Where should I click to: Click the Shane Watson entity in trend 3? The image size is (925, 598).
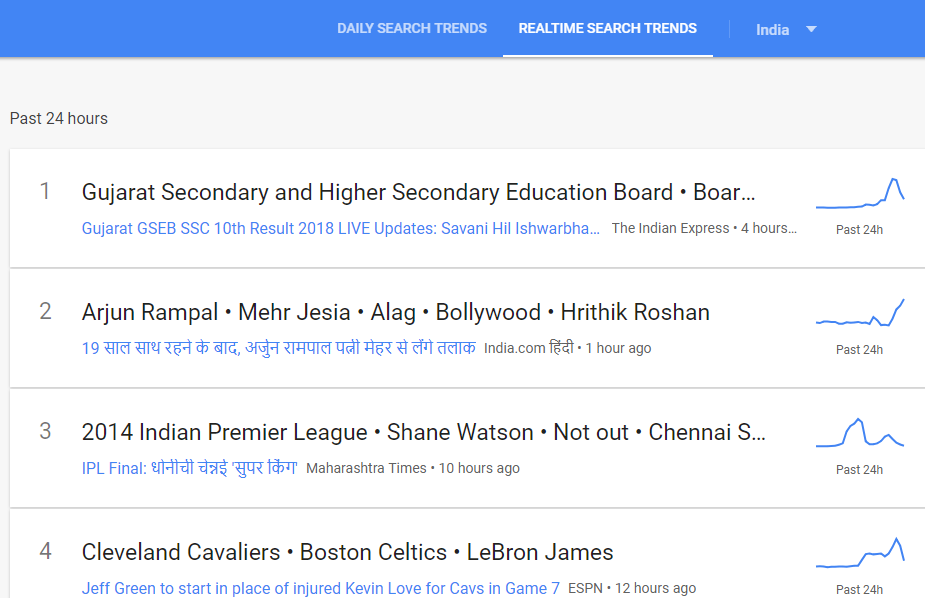[x=462, y=432]
